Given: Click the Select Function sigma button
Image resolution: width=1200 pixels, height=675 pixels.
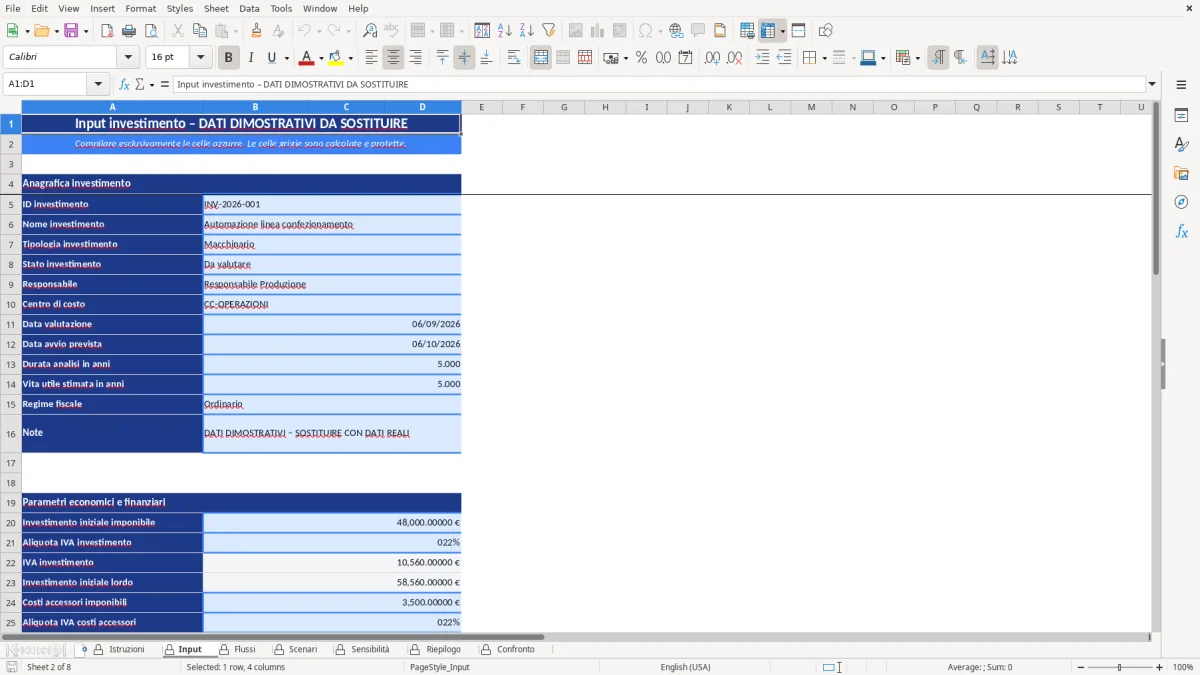Looking at the screenshot, I should point(140,85).
